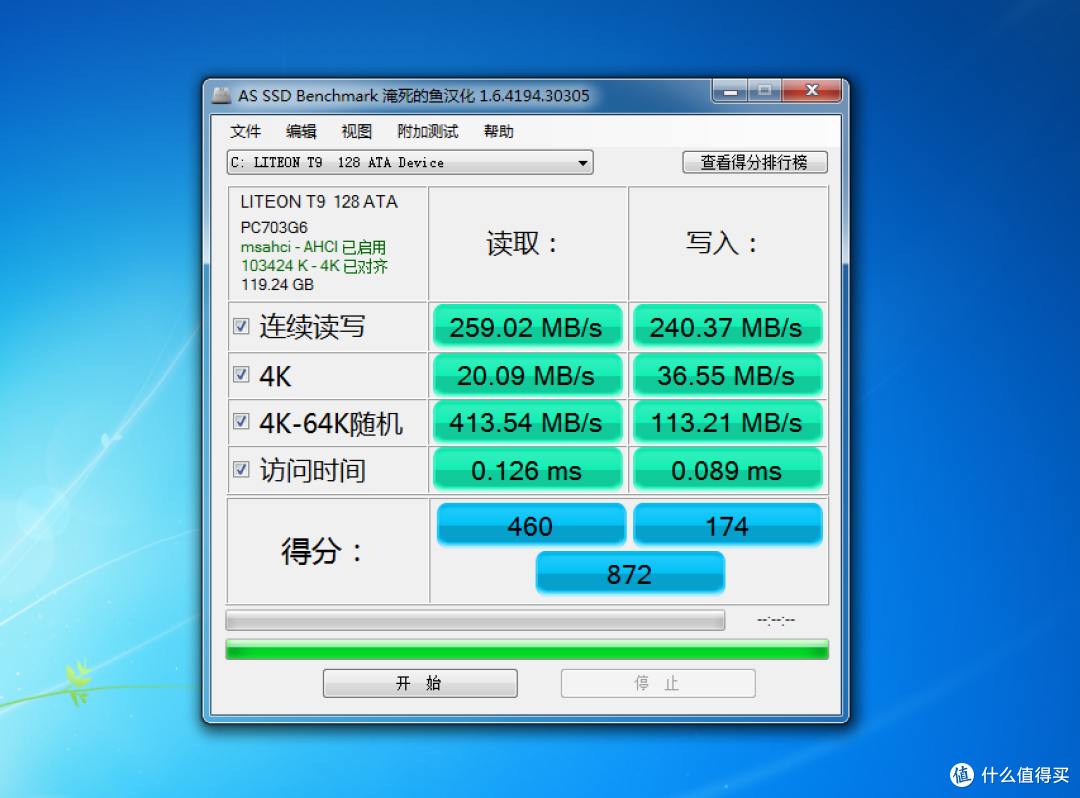Click the total score 872
The image size is (1080, 798).
(630, 574)
